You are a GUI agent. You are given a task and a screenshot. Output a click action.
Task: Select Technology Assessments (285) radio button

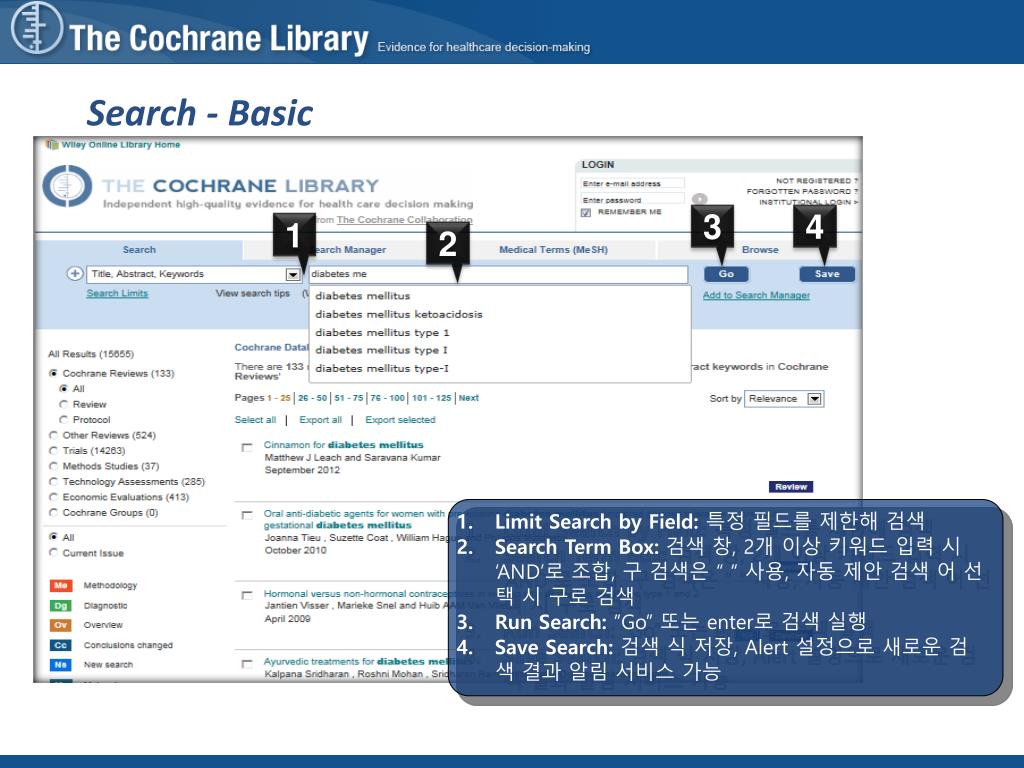54,481
